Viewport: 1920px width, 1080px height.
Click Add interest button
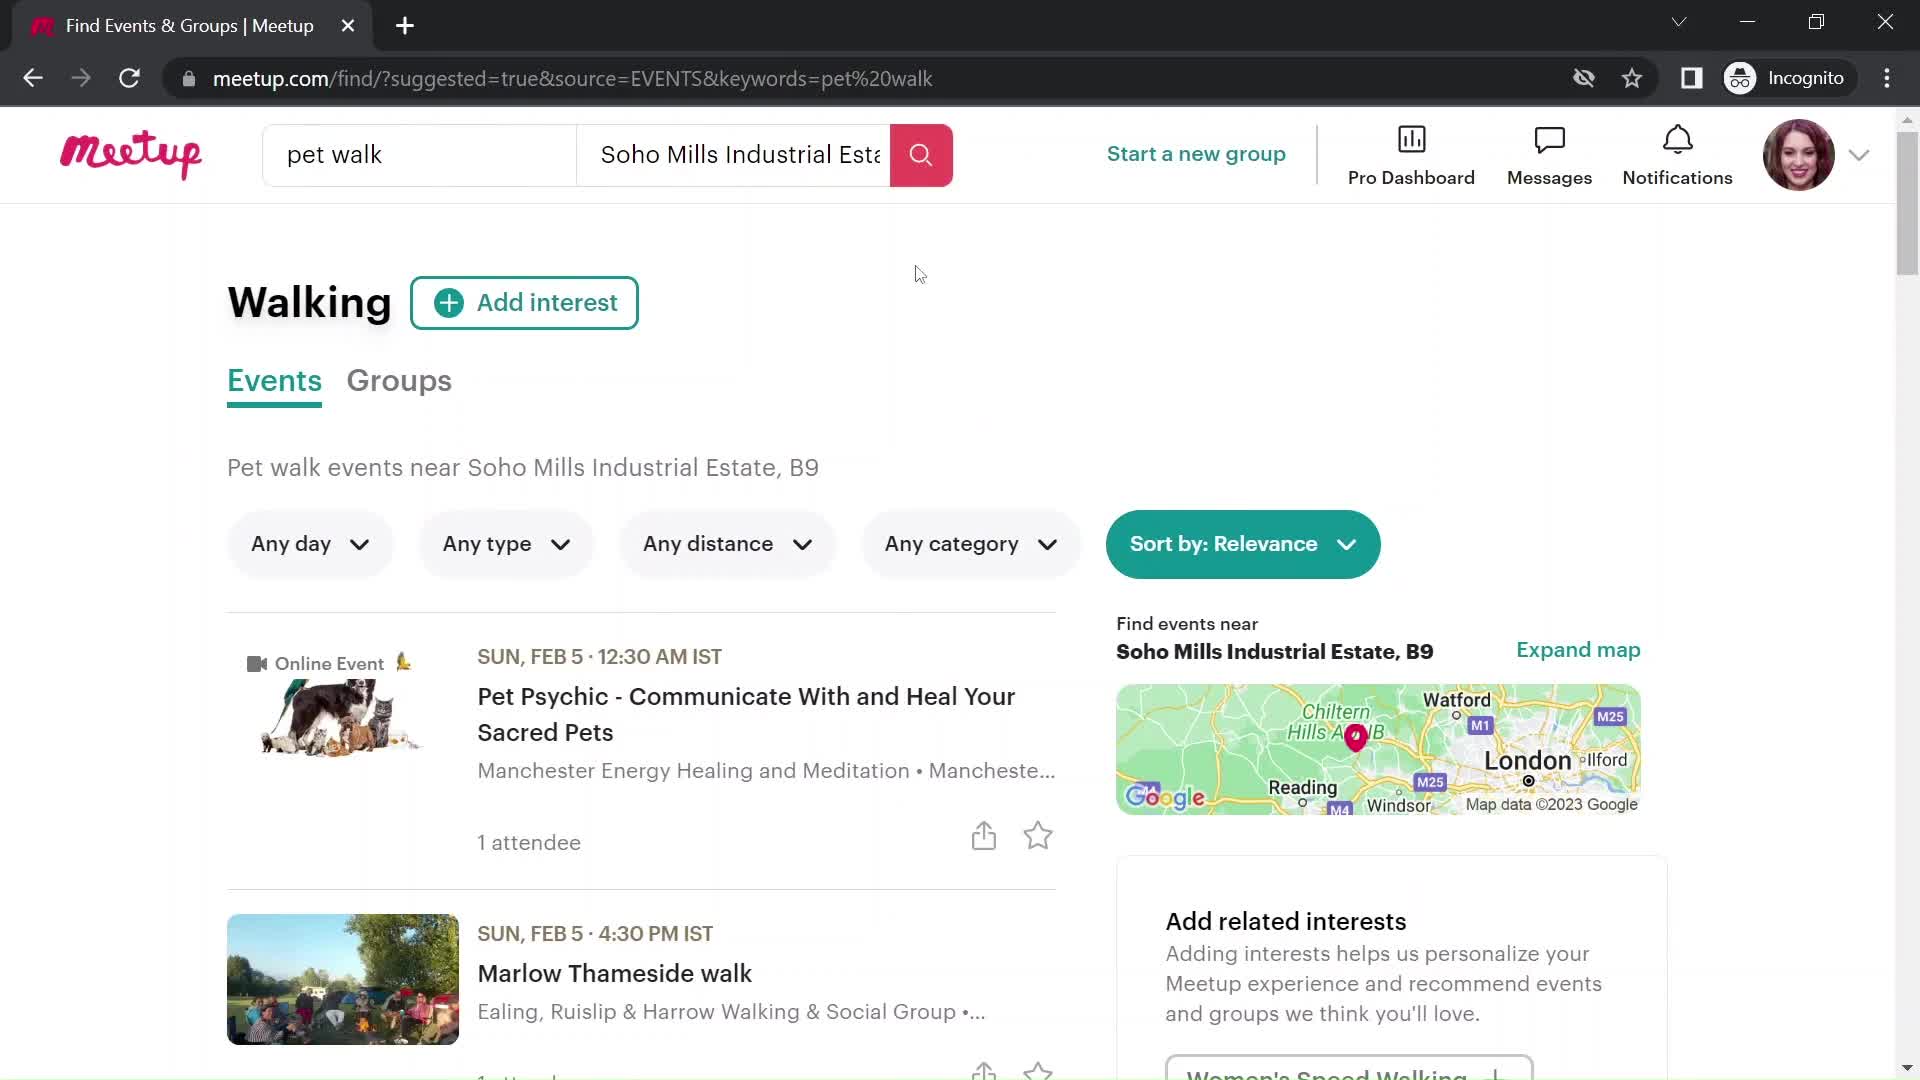(x=525, y=302)
